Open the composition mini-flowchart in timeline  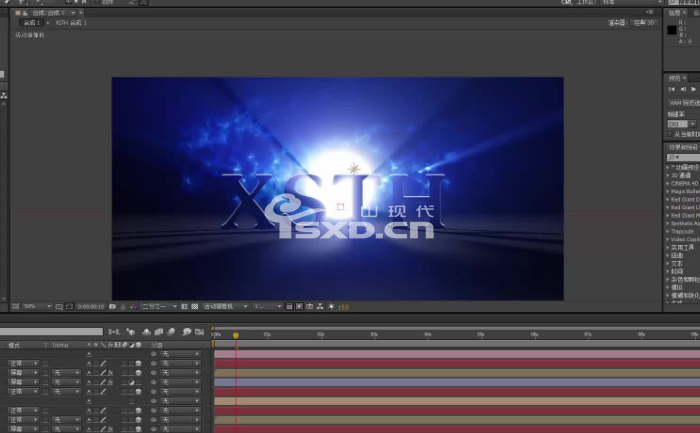(x=114, y=332)
